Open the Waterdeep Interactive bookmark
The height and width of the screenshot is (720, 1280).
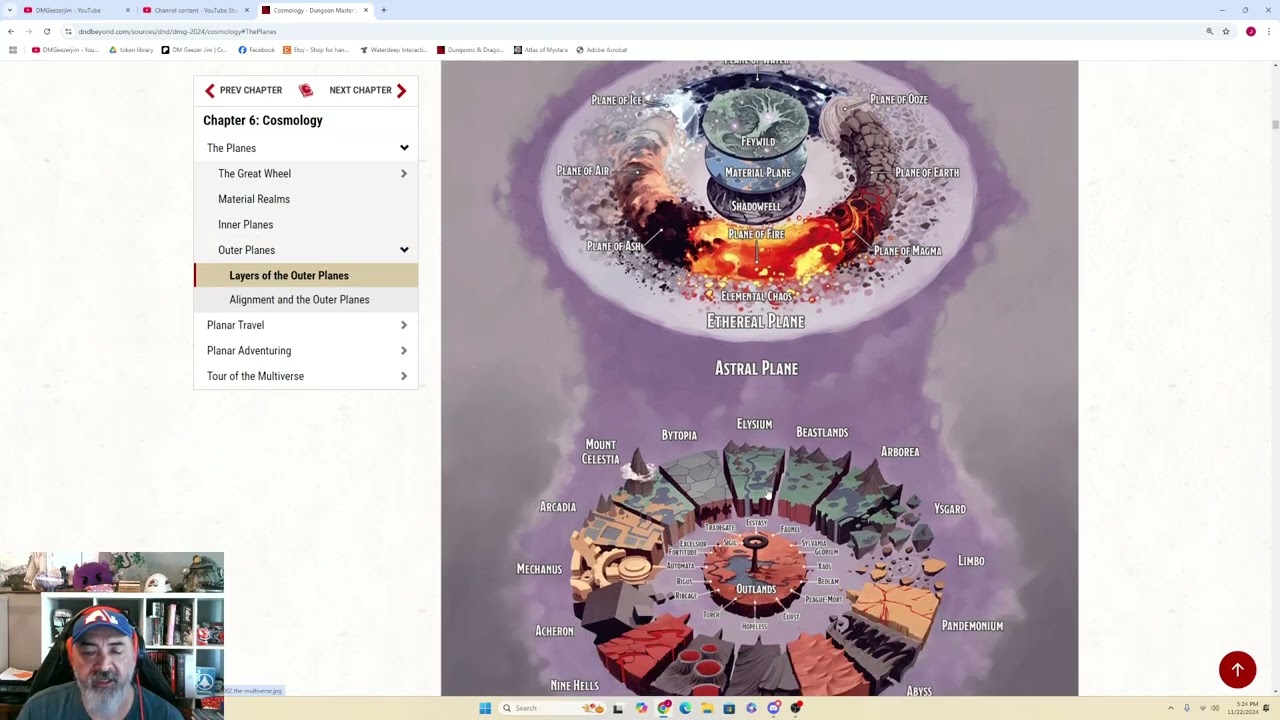tap(394, 50)
